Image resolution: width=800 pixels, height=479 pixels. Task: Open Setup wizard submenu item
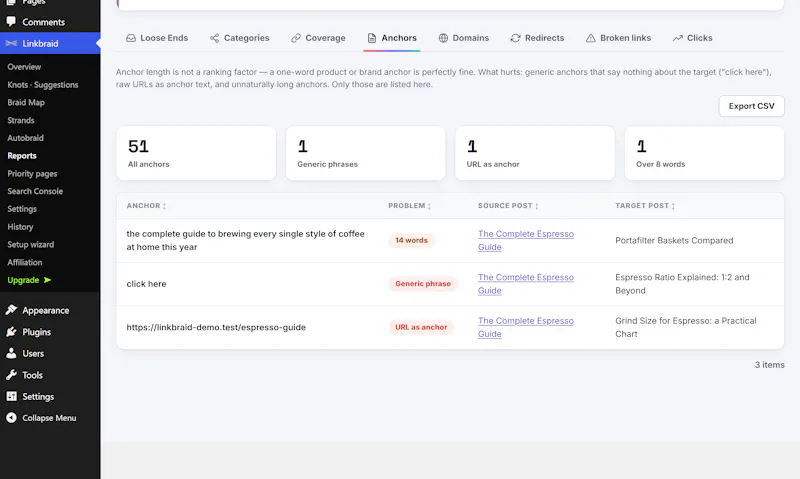click(31, 244)
